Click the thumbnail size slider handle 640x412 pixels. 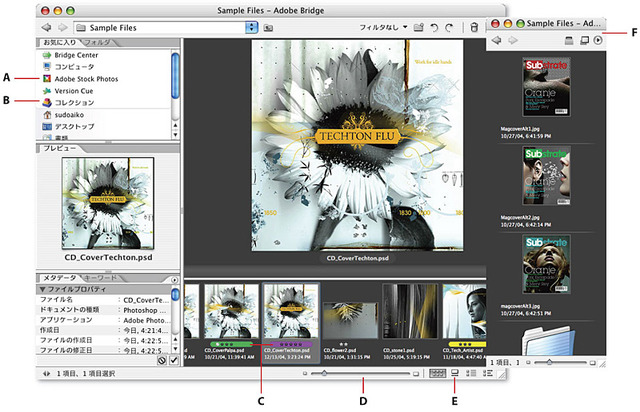tap(324, 373)
